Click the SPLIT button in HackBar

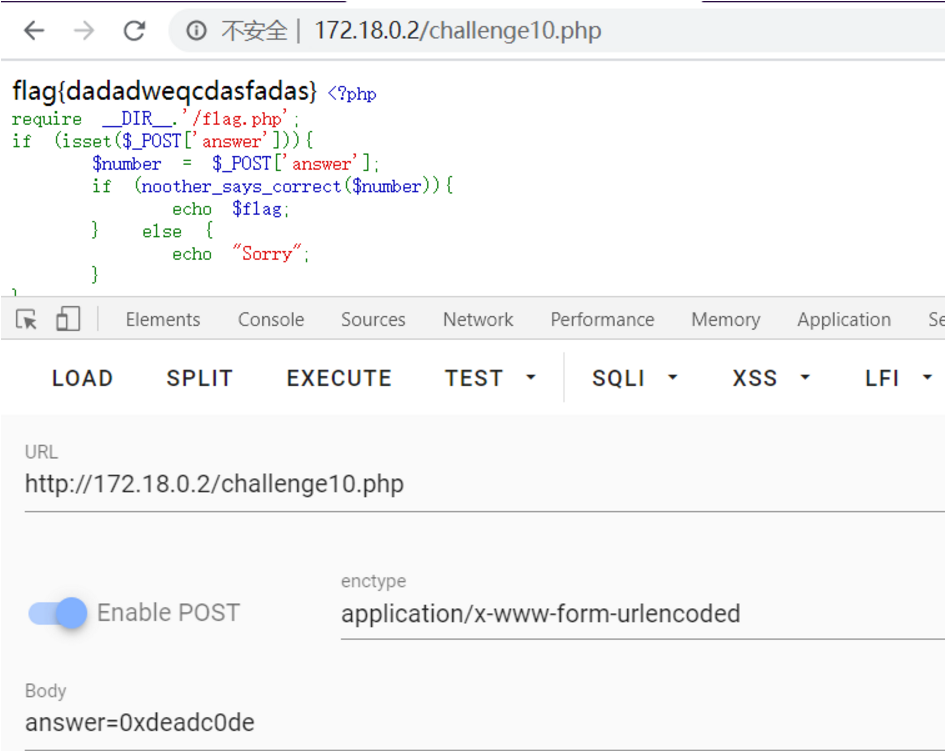[199, 378]
